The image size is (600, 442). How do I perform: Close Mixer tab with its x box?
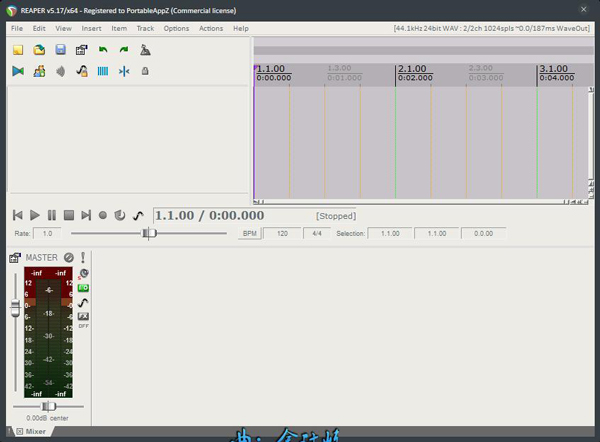tap(20, 432)
